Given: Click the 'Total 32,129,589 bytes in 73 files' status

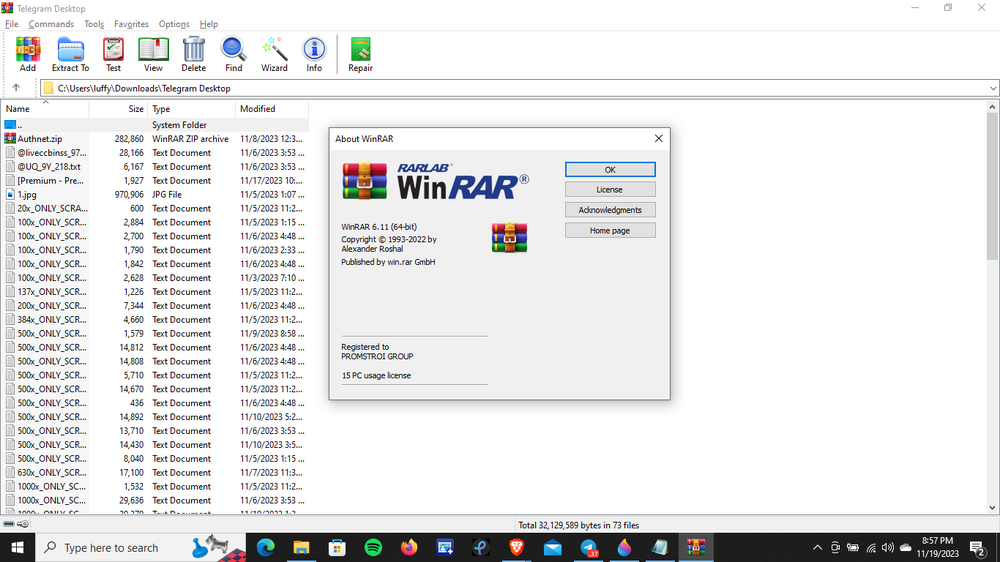Looking at the screenshot, I should coord(578,525).
